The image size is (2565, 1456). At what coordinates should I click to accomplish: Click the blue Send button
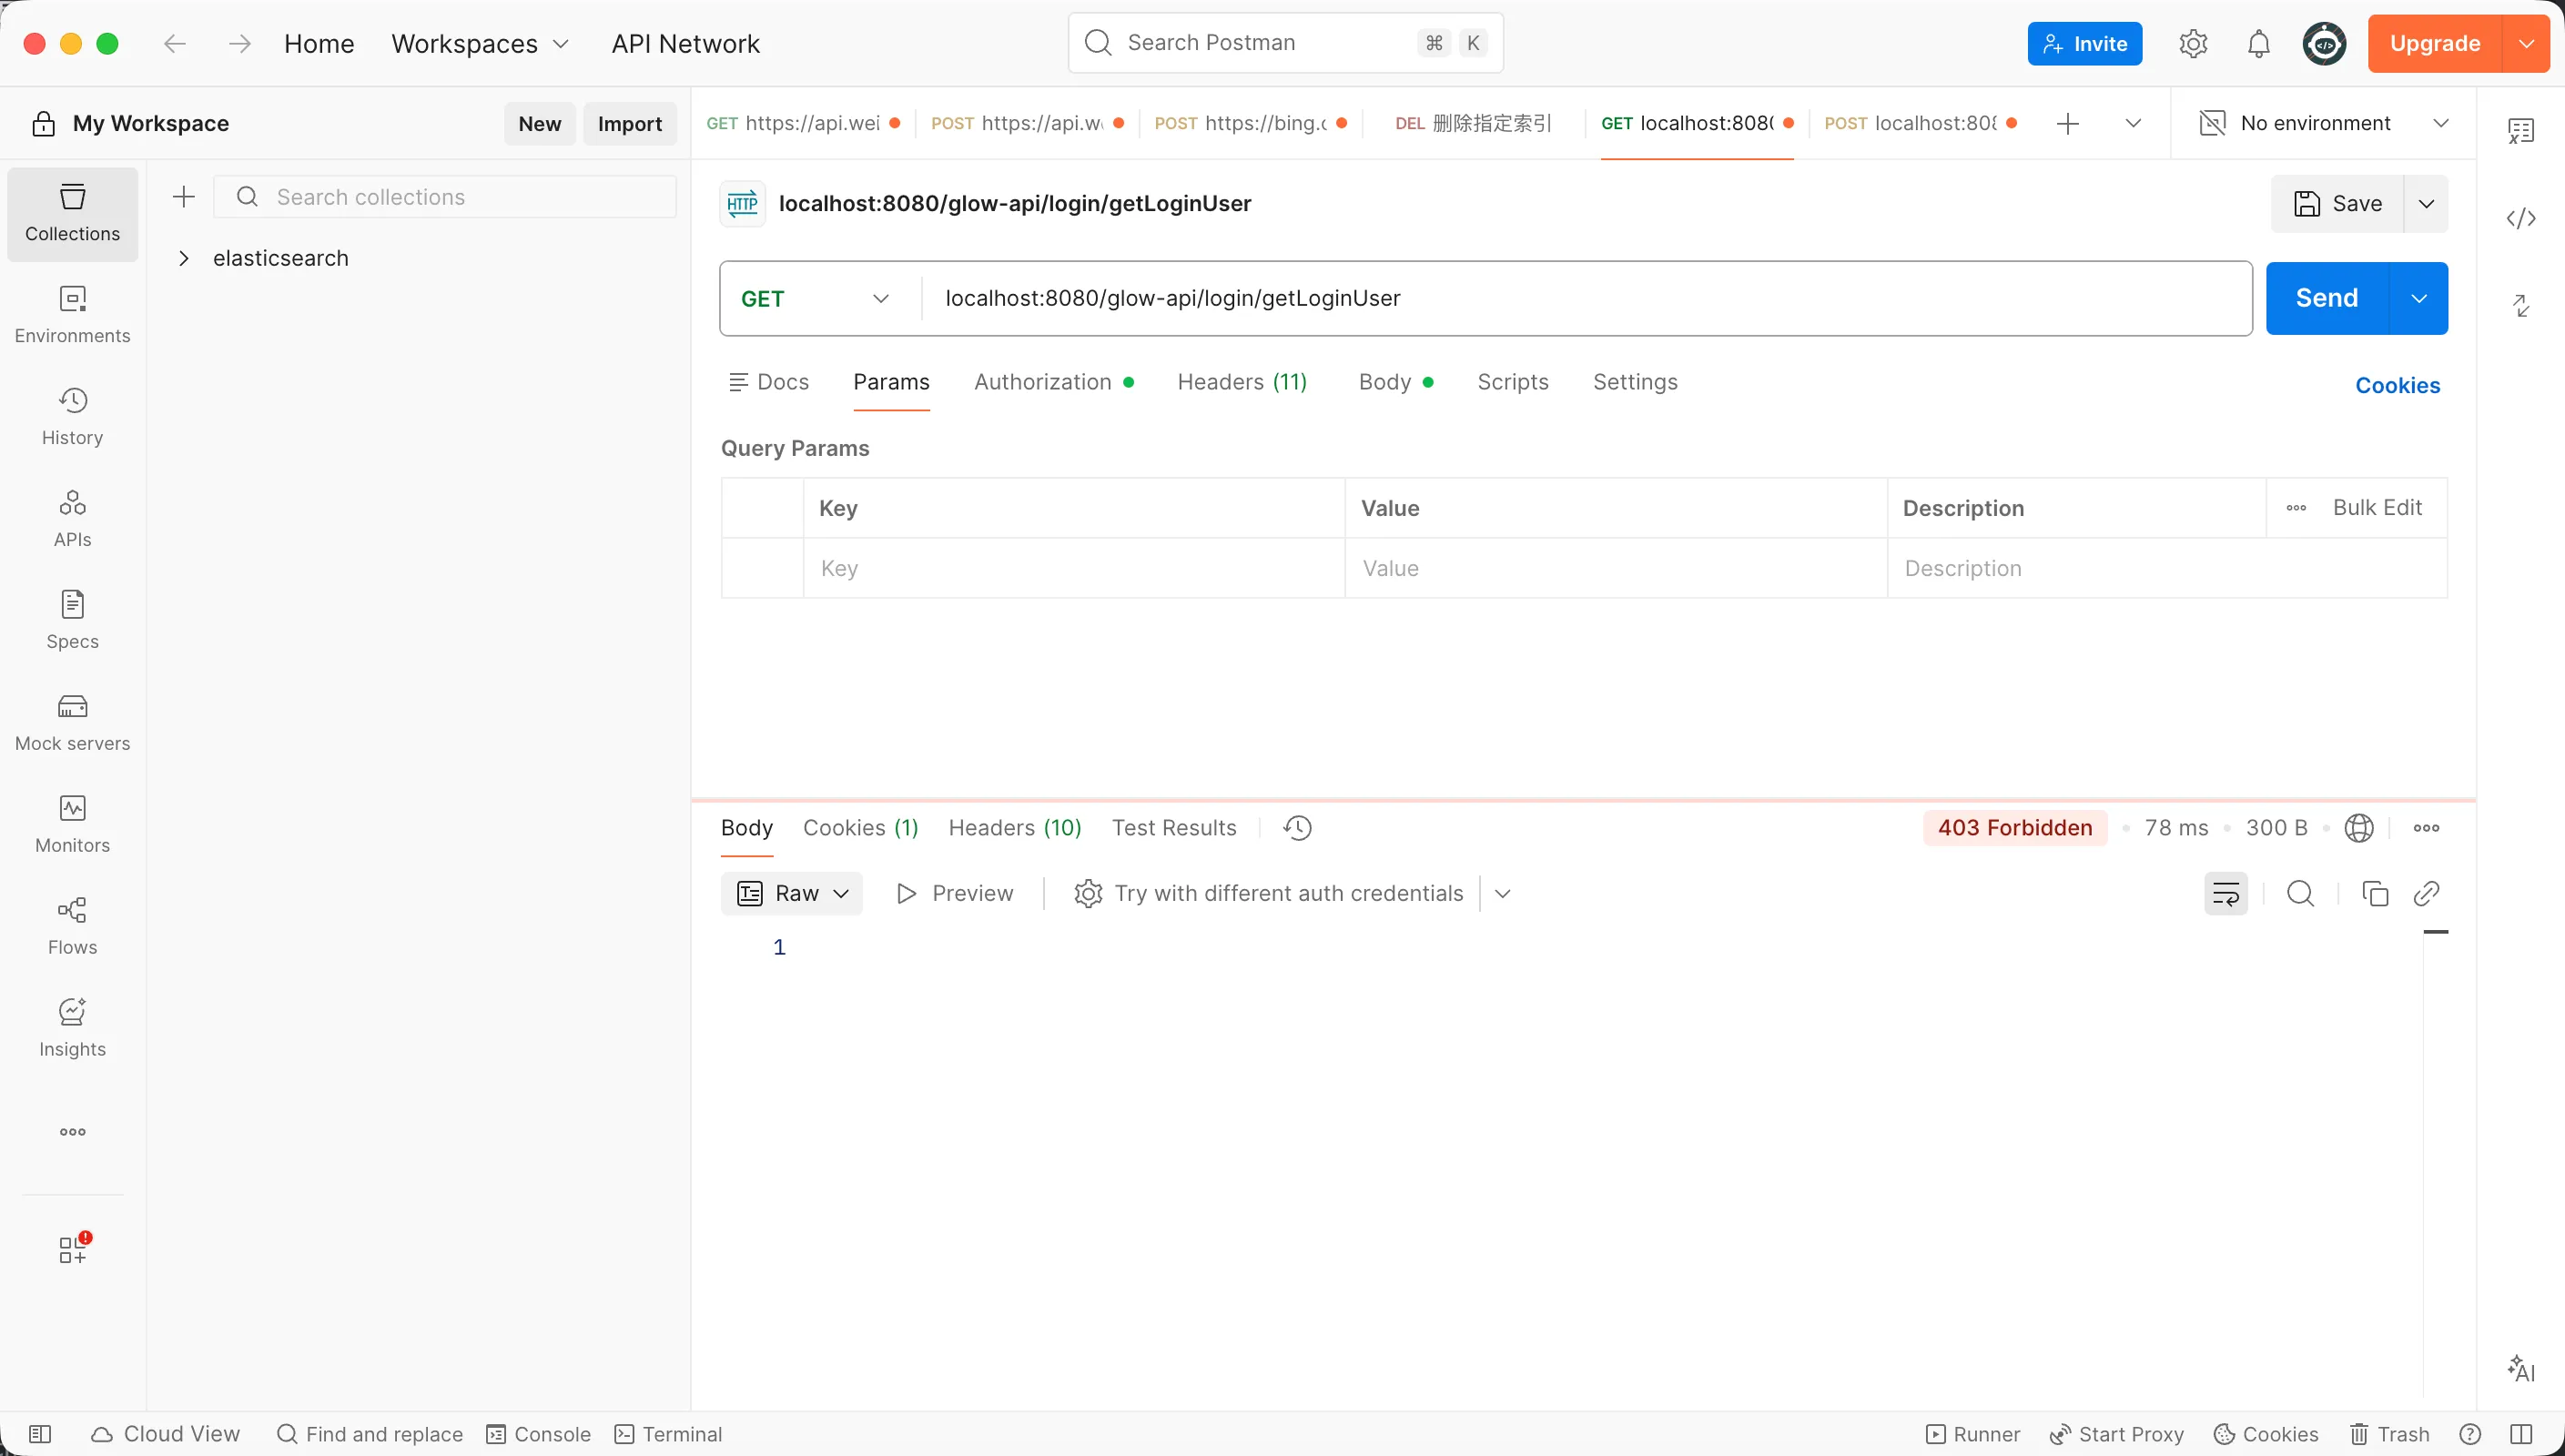tap(2326, 298)
